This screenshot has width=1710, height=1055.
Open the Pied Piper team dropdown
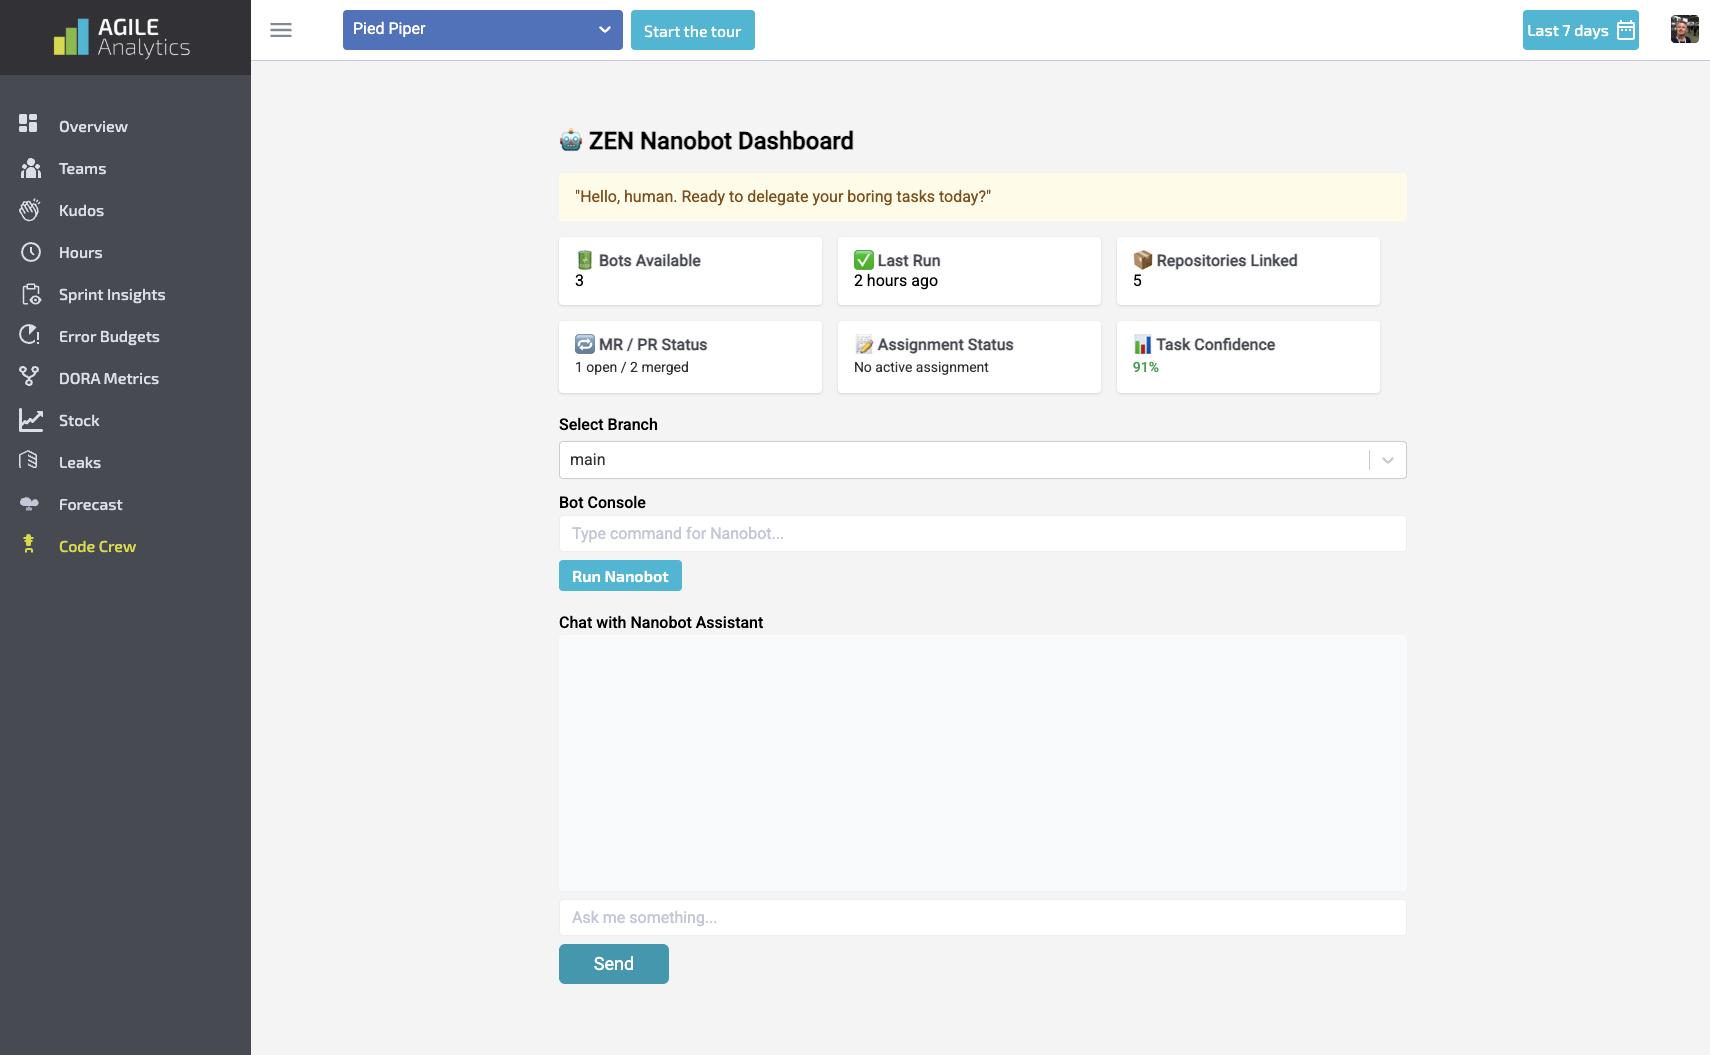pos(482,30)
